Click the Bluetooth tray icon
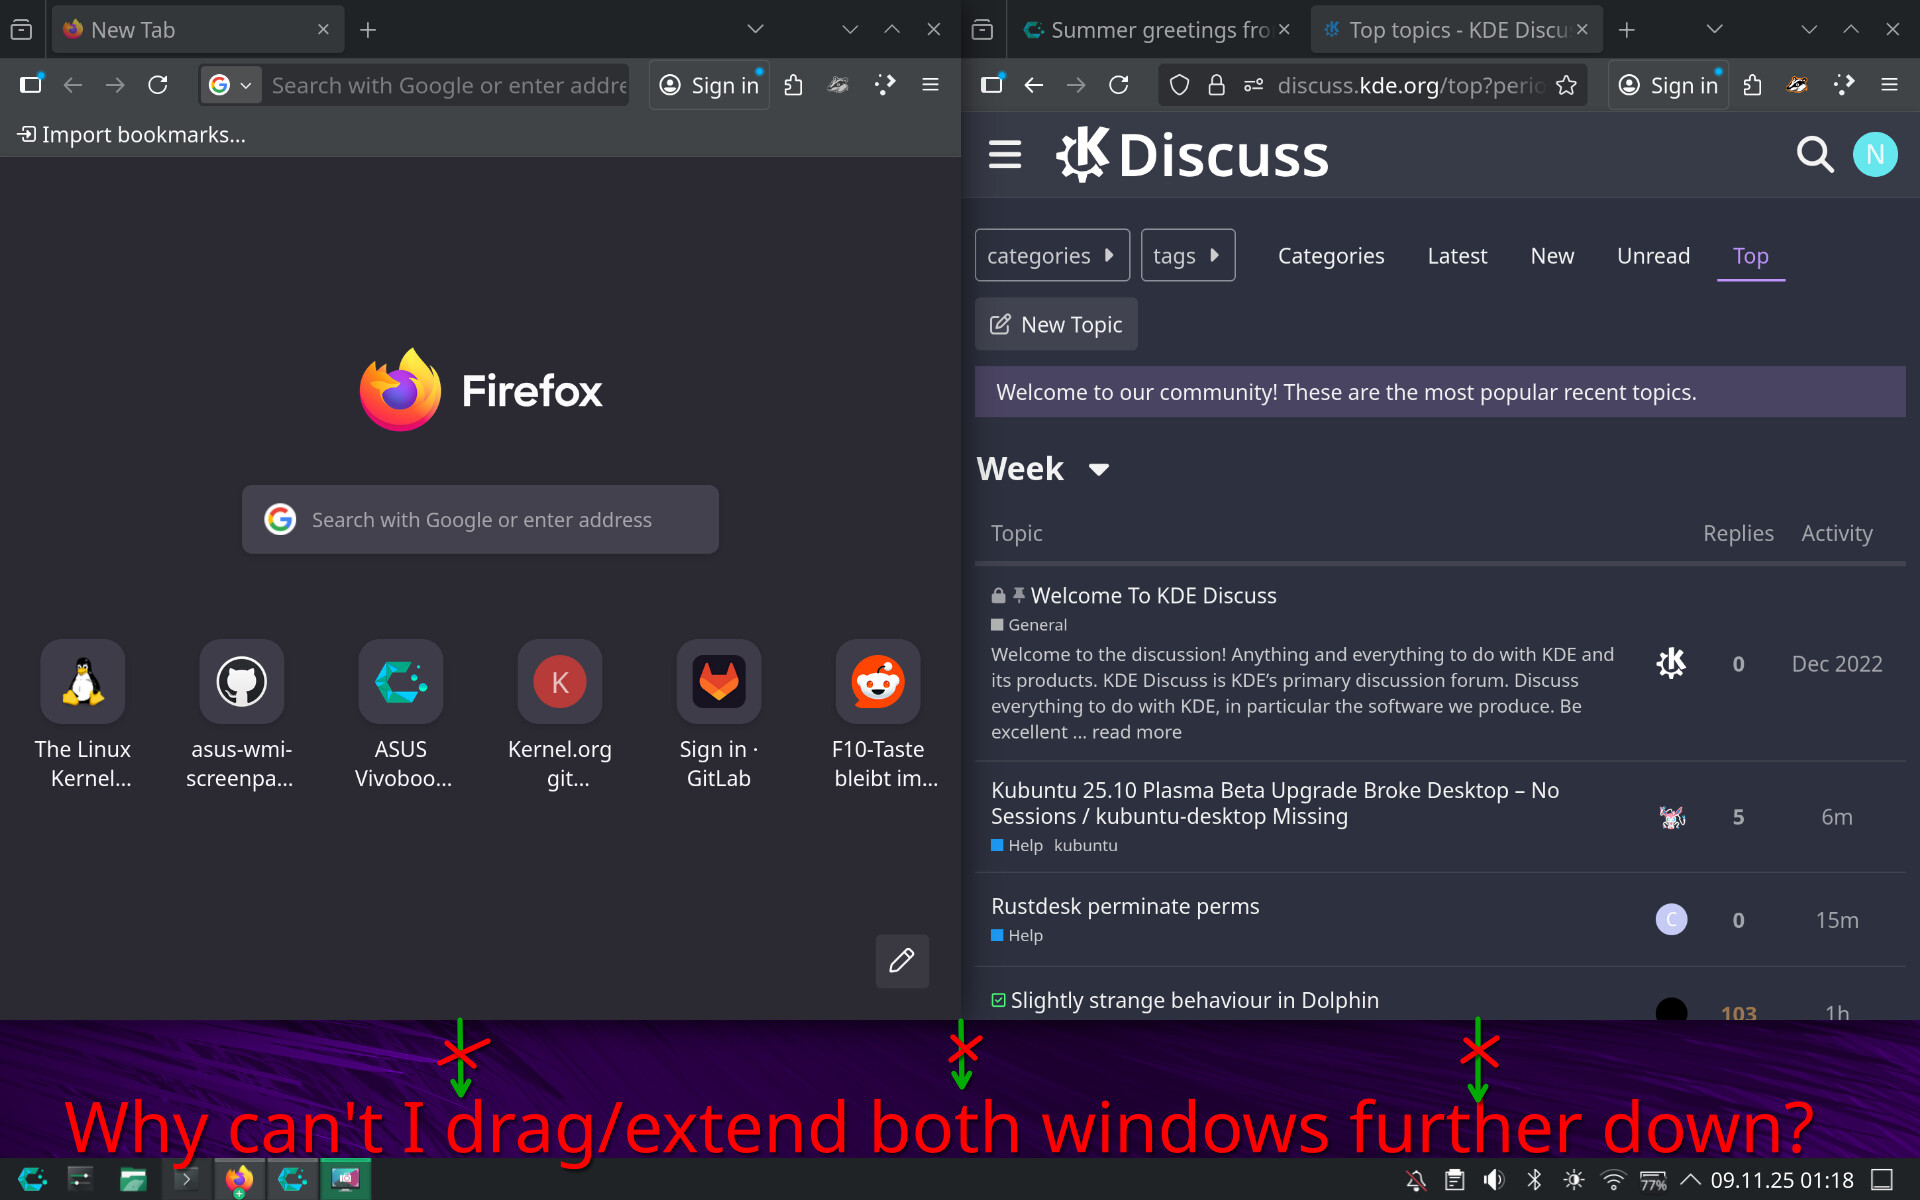The width and height of the screenshot is (1920, 1200). point(1534,1180)
